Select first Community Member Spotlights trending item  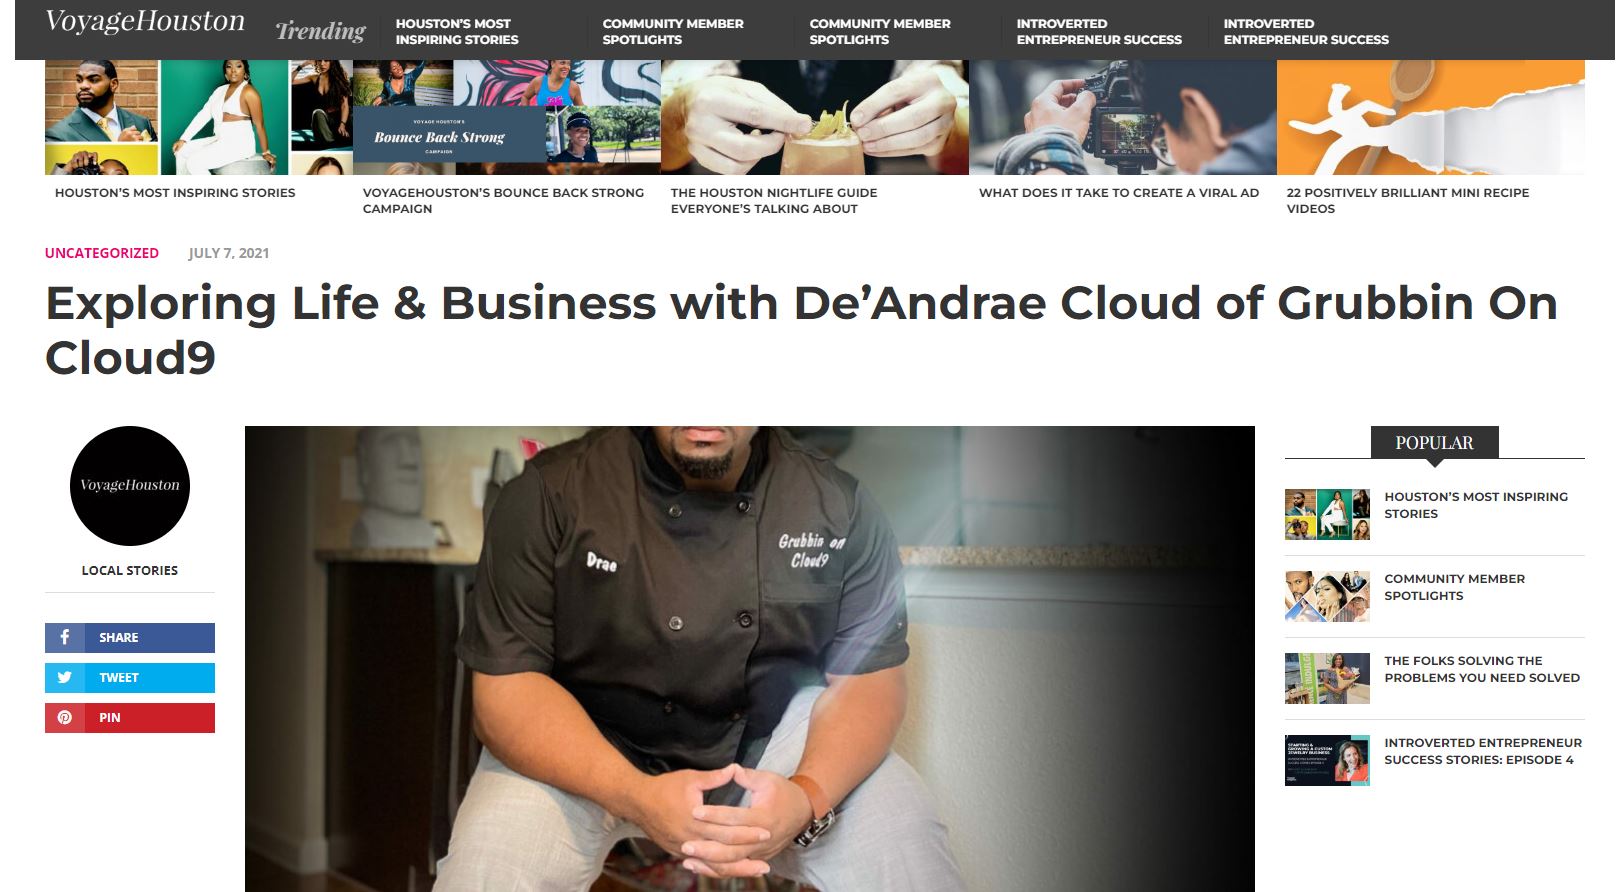673,31
